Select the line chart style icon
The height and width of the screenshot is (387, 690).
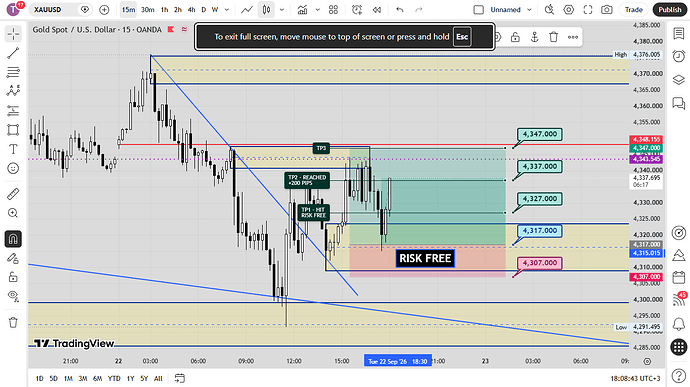247,9
